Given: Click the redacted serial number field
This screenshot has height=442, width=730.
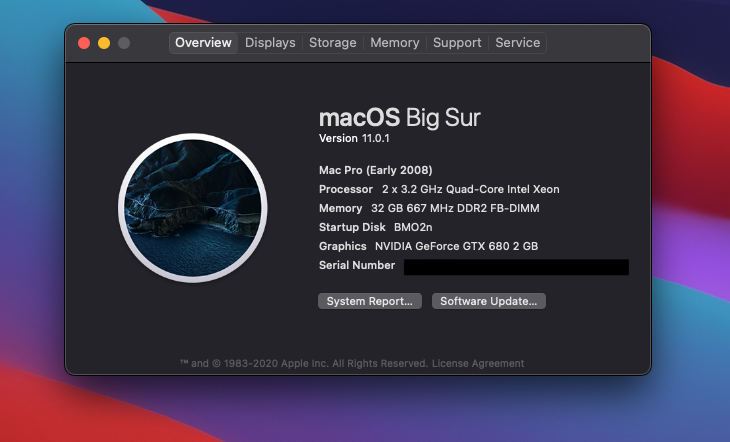Looking at the screenshot, I should coord(516,267).
